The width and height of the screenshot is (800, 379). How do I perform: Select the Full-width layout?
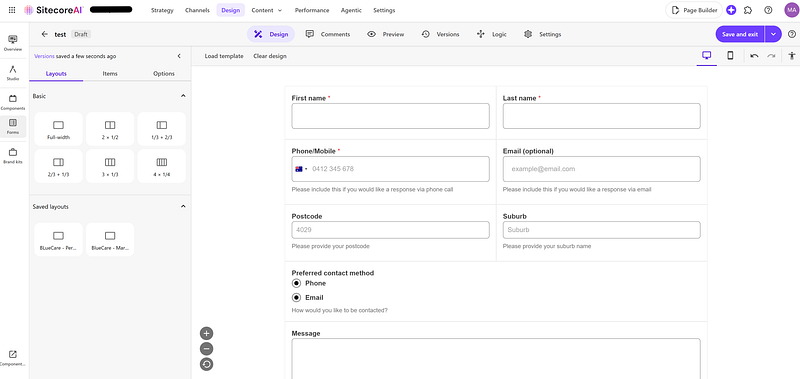58,129
